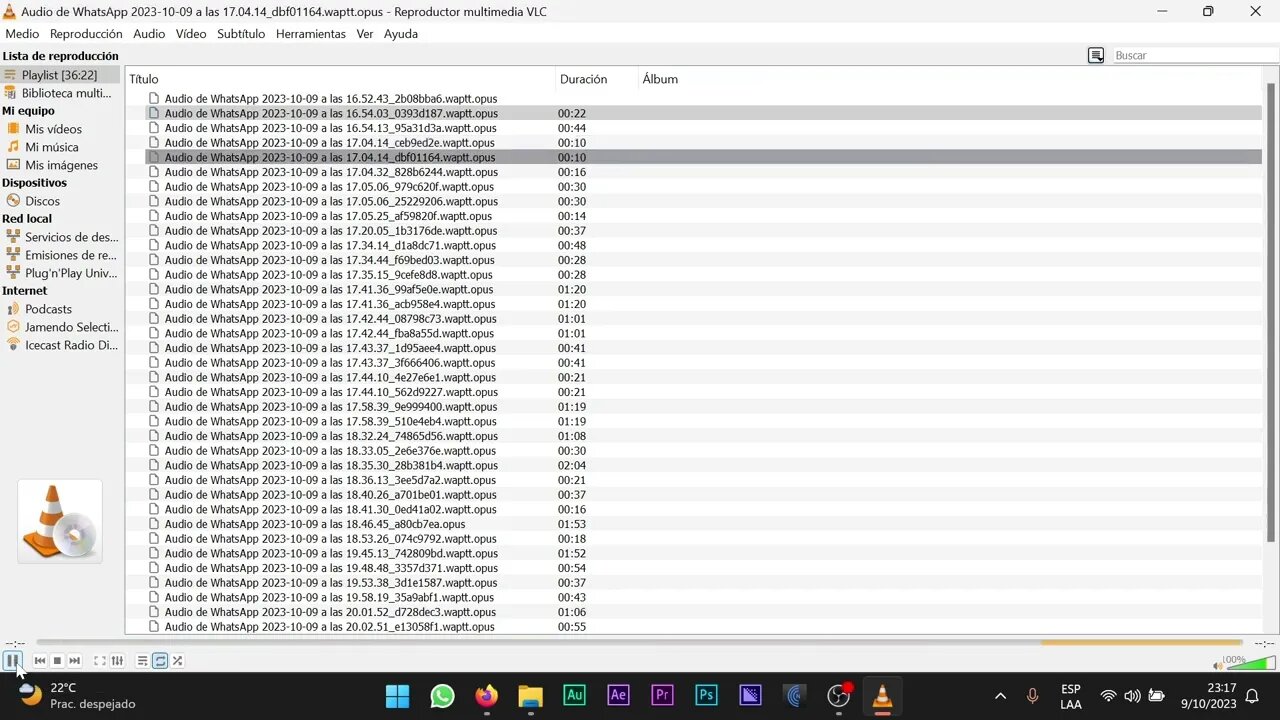Open Adobe Photoshop from taskbar

pos(706,696)
